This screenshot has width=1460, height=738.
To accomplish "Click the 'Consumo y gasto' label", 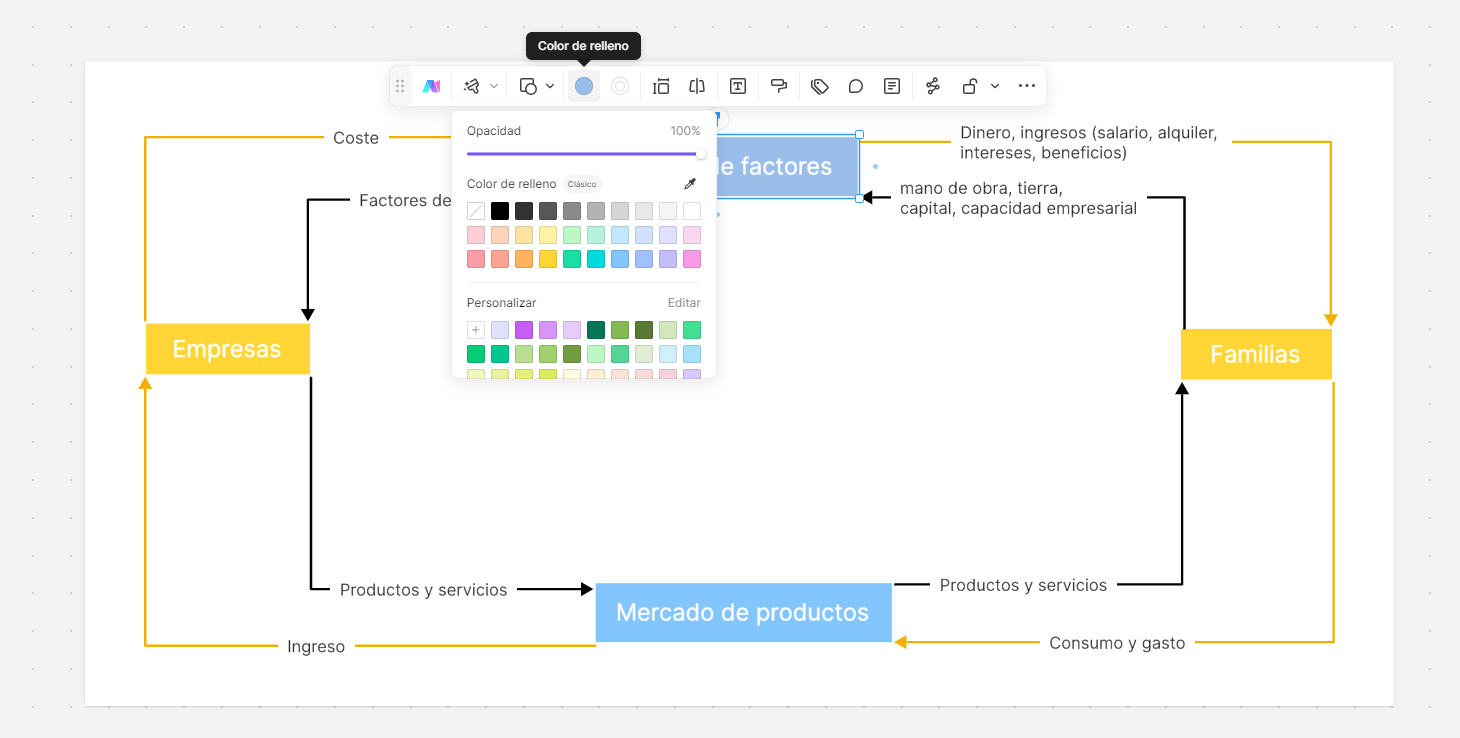I will pyautogui.click(x=1117, y=643).
